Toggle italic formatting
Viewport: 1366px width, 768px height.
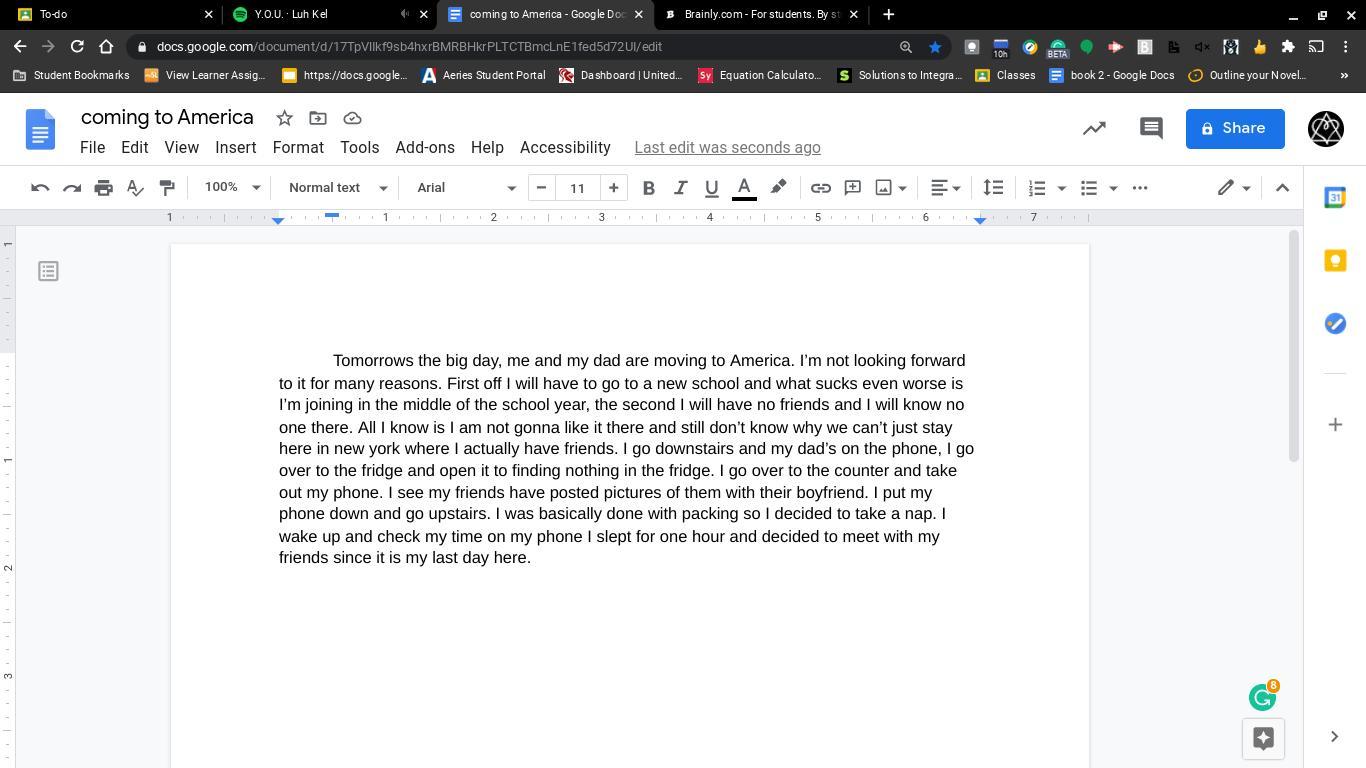click(680, 188)
